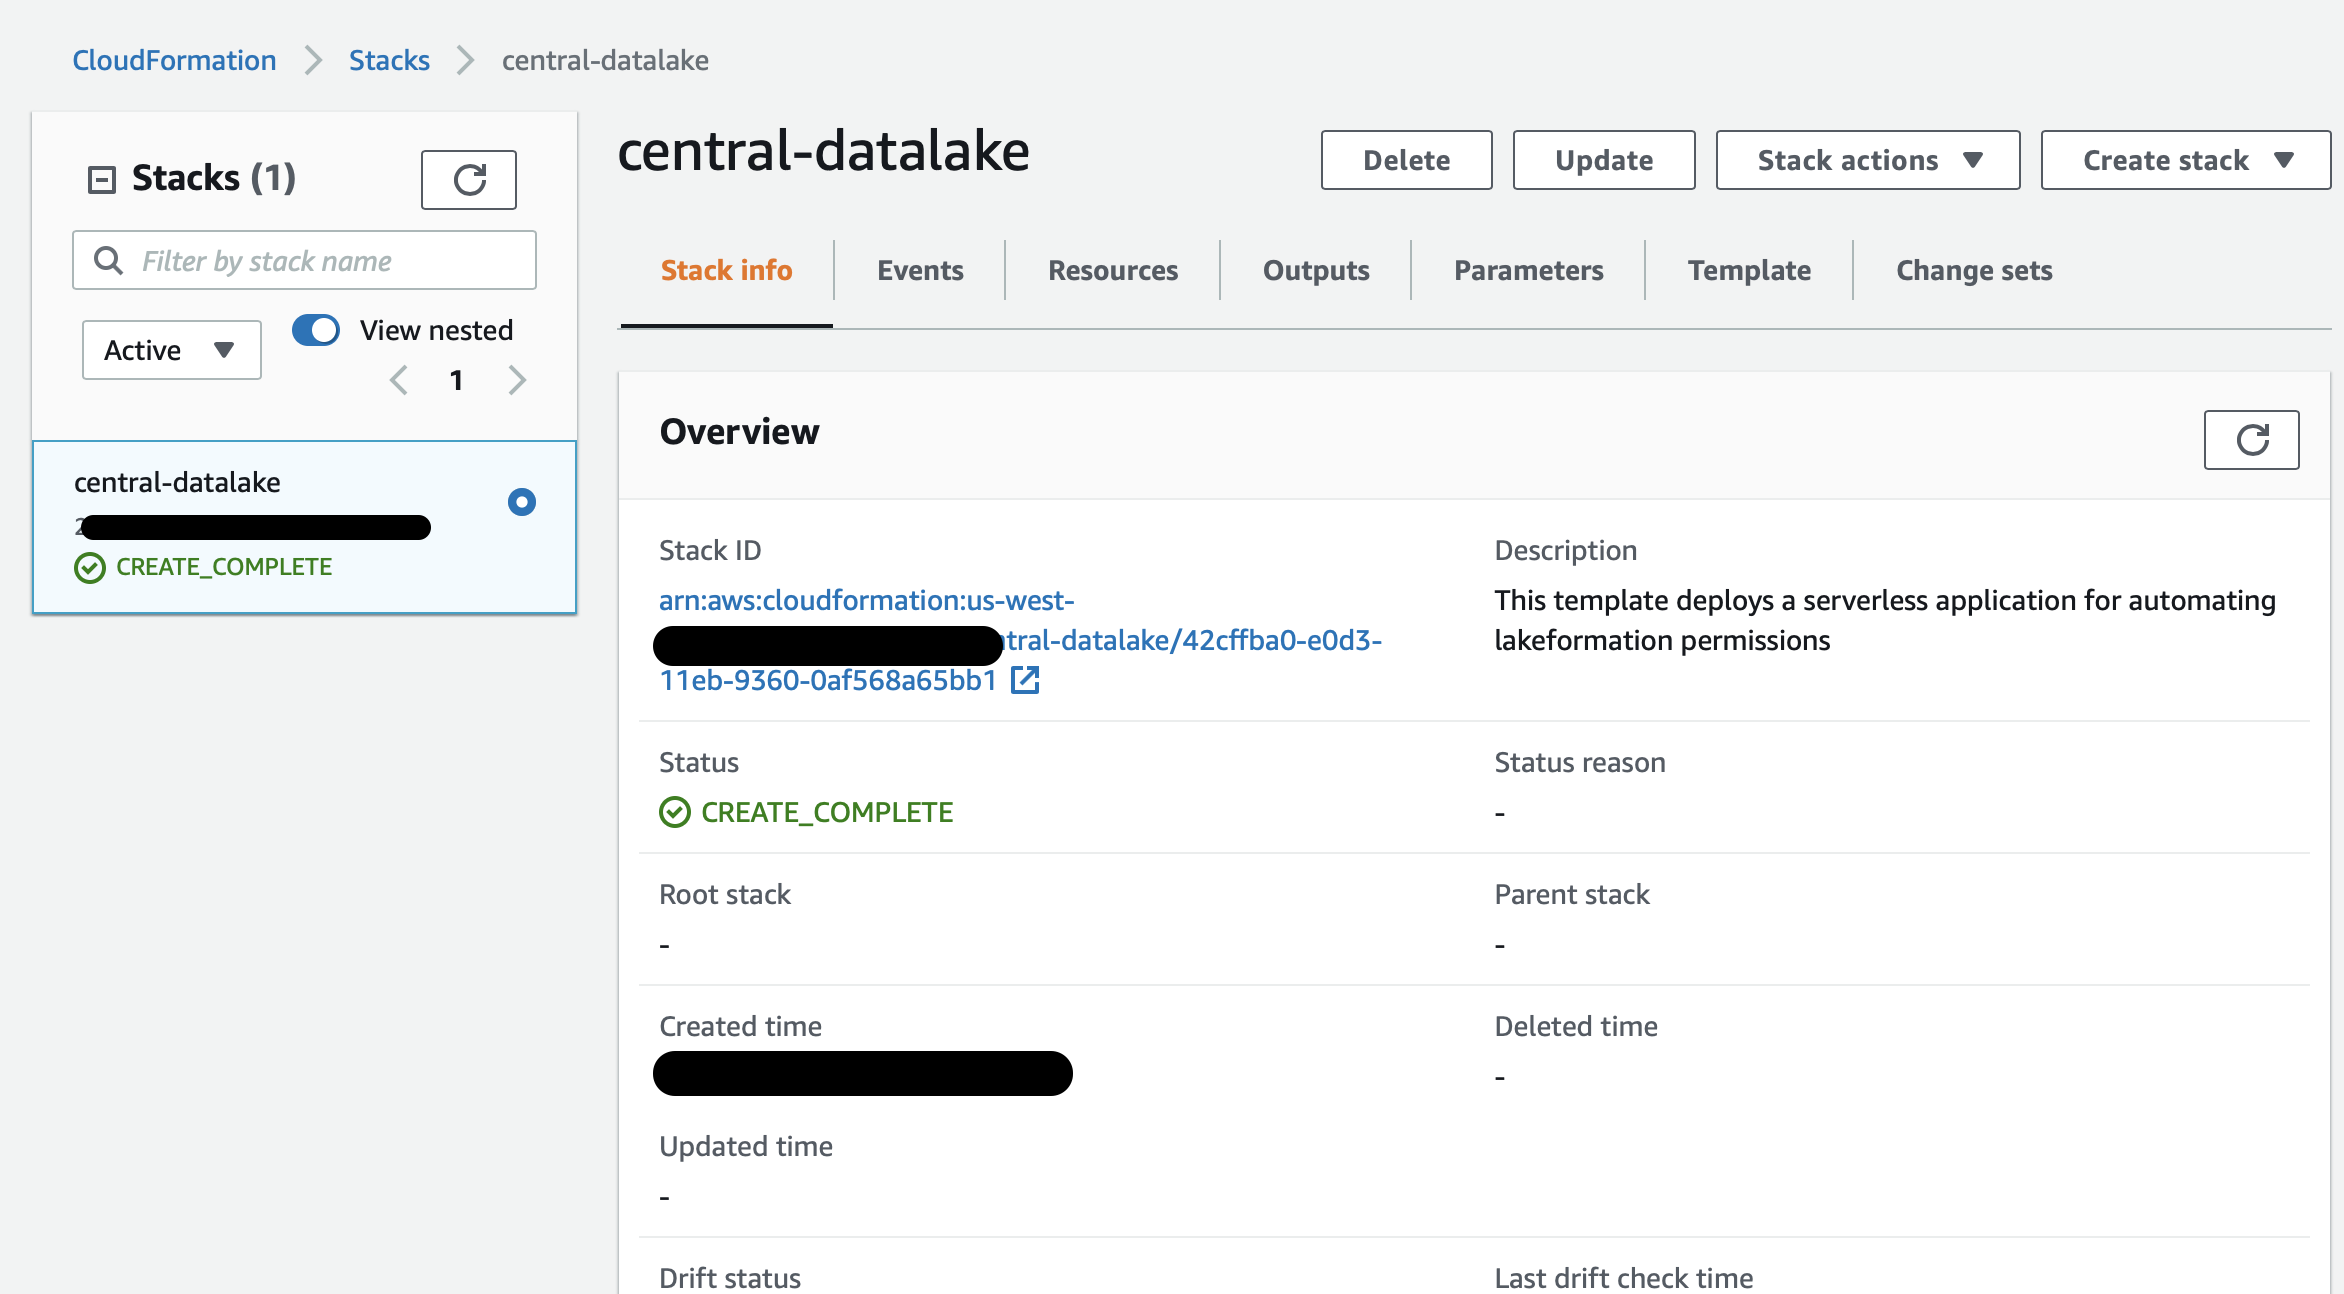
Task: Open the Stack ID external link icon
Action: coord(1025,680)
